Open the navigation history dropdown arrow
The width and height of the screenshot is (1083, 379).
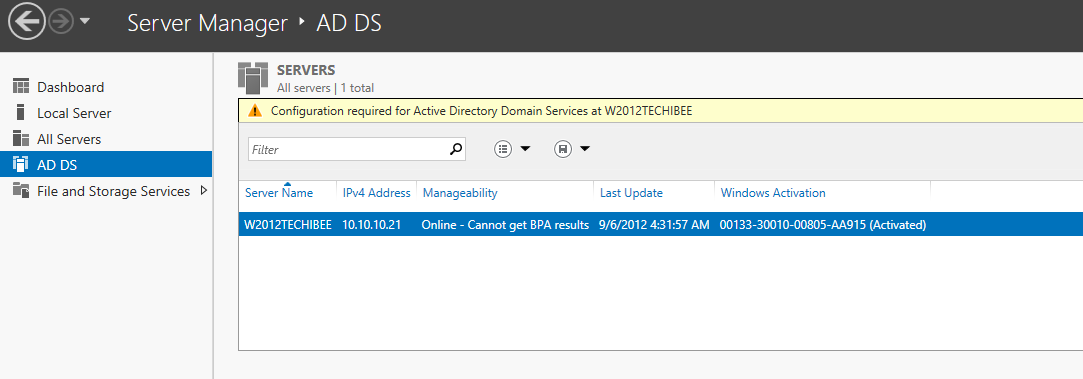[84, 21]
